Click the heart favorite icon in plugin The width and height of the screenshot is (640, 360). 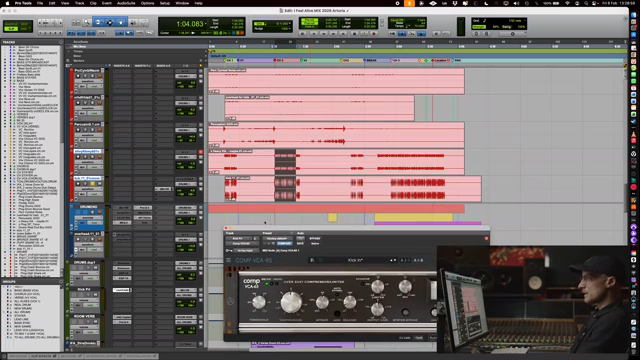(x=320, y=260)
